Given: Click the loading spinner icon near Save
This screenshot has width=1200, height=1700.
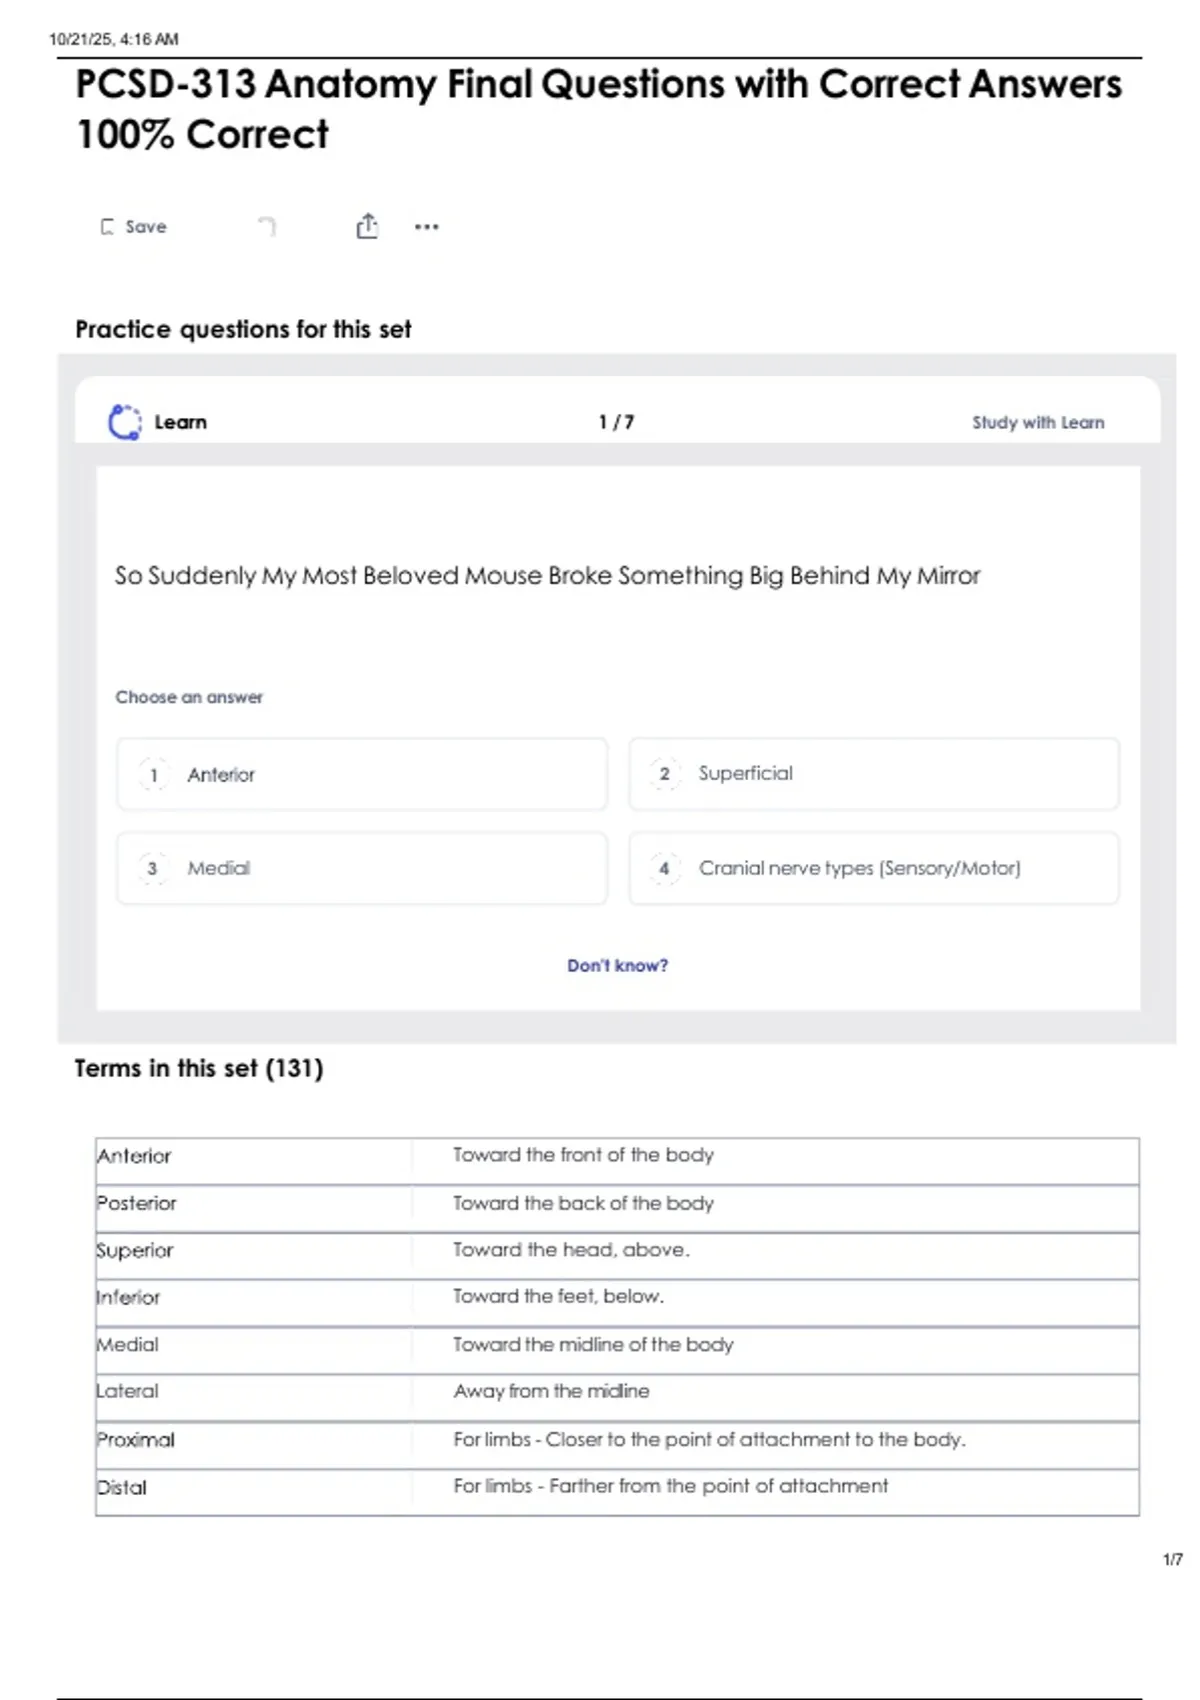Looking at the screenshot, I should click(266, 226).
